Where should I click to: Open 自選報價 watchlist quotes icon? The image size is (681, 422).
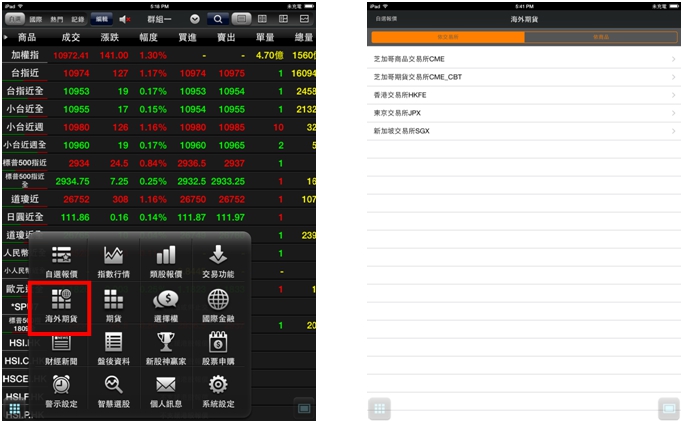(x=62, y=260)
